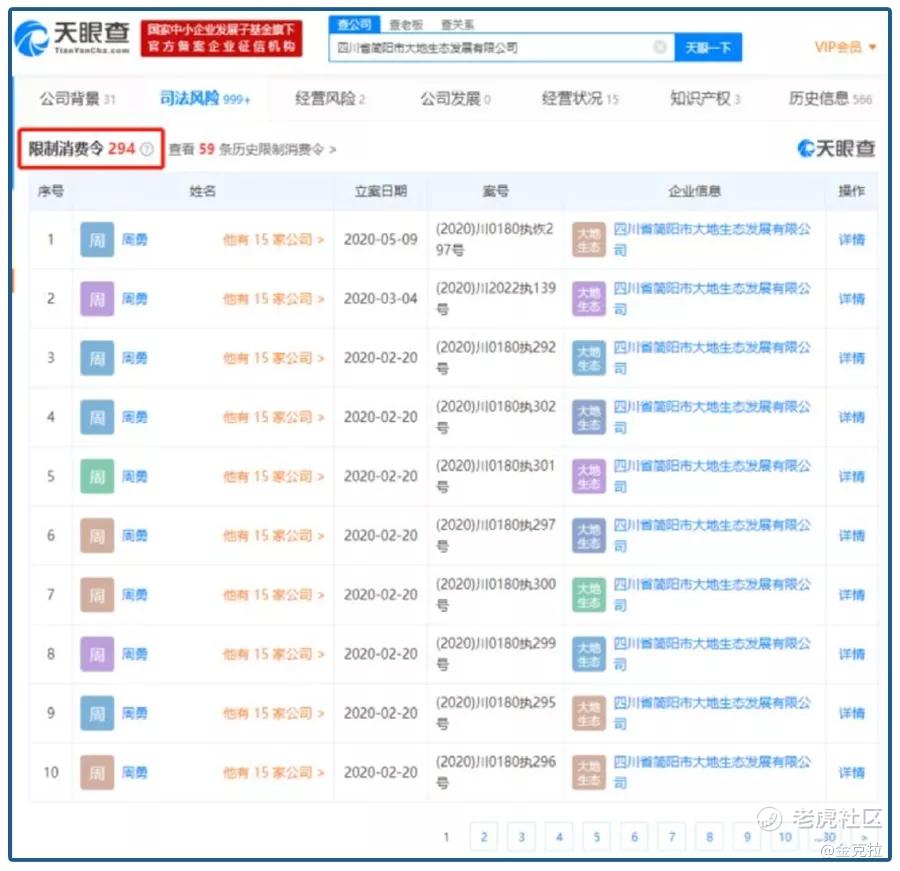
Task: Click case number text 川0180执302号
Action: point(496,417)
